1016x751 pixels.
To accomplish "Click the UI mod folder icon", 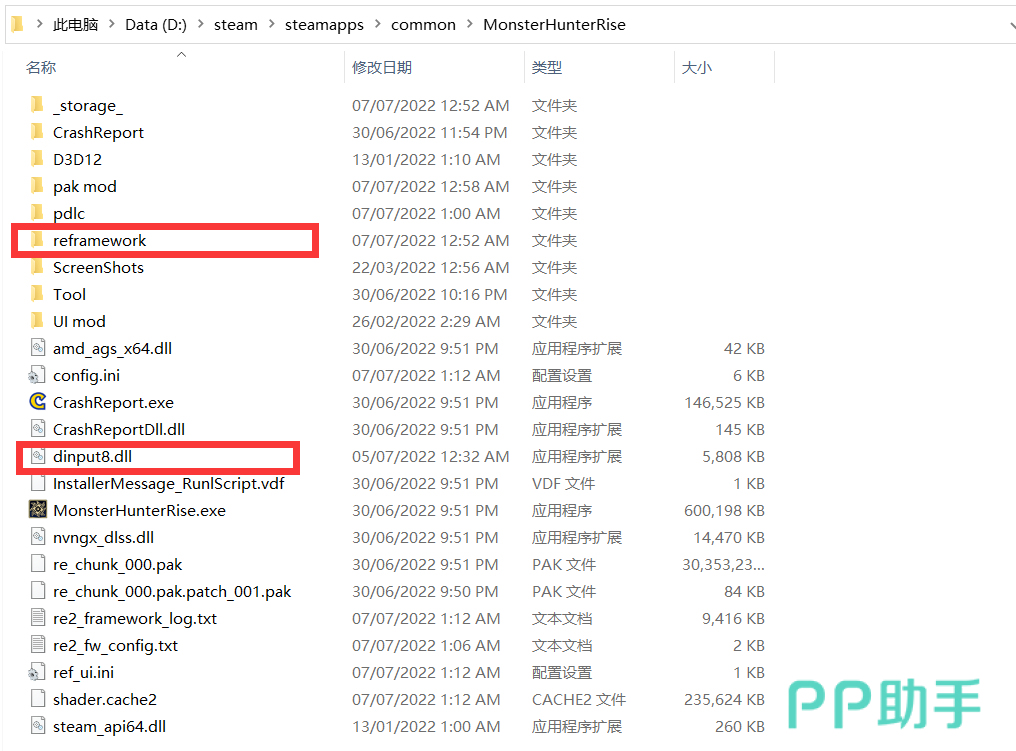I will click(38, 321).
